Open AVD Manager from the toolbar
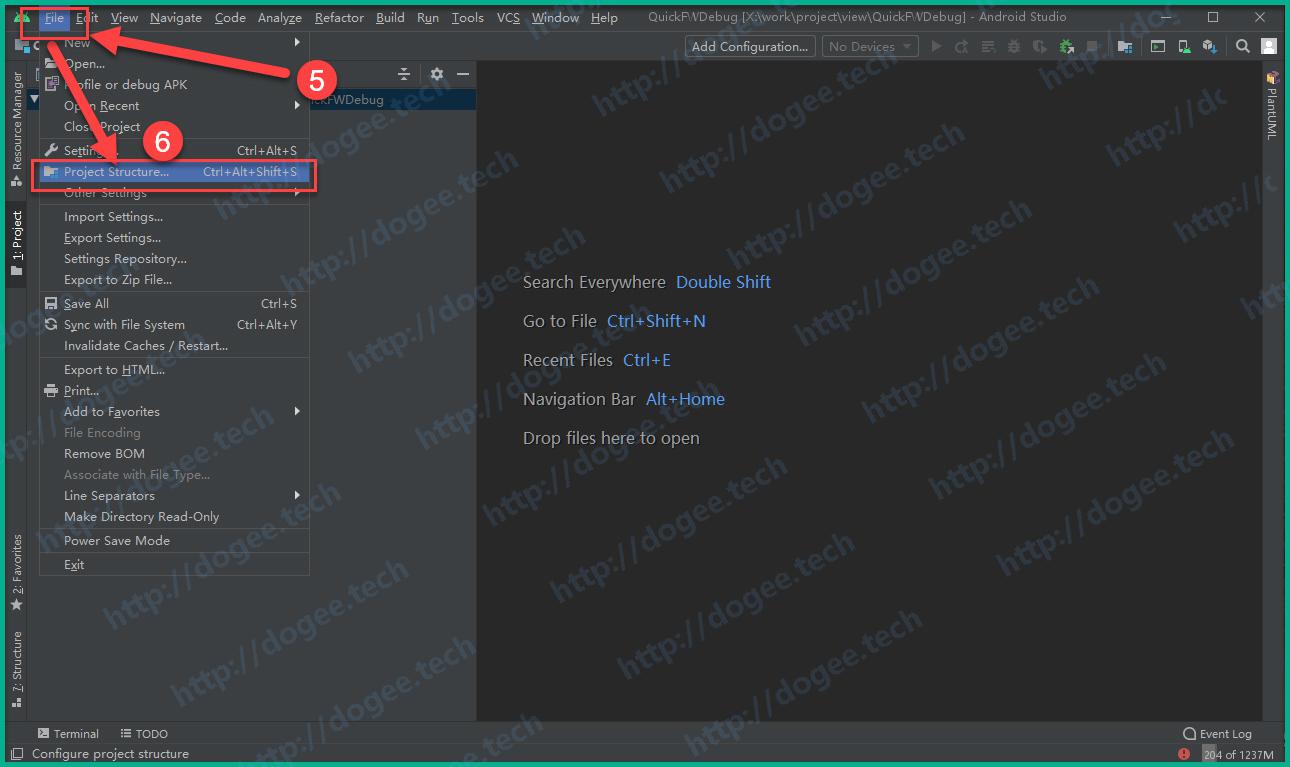Image resolution: width=1290 pixels, height=767 pixels. point(1184,46)
